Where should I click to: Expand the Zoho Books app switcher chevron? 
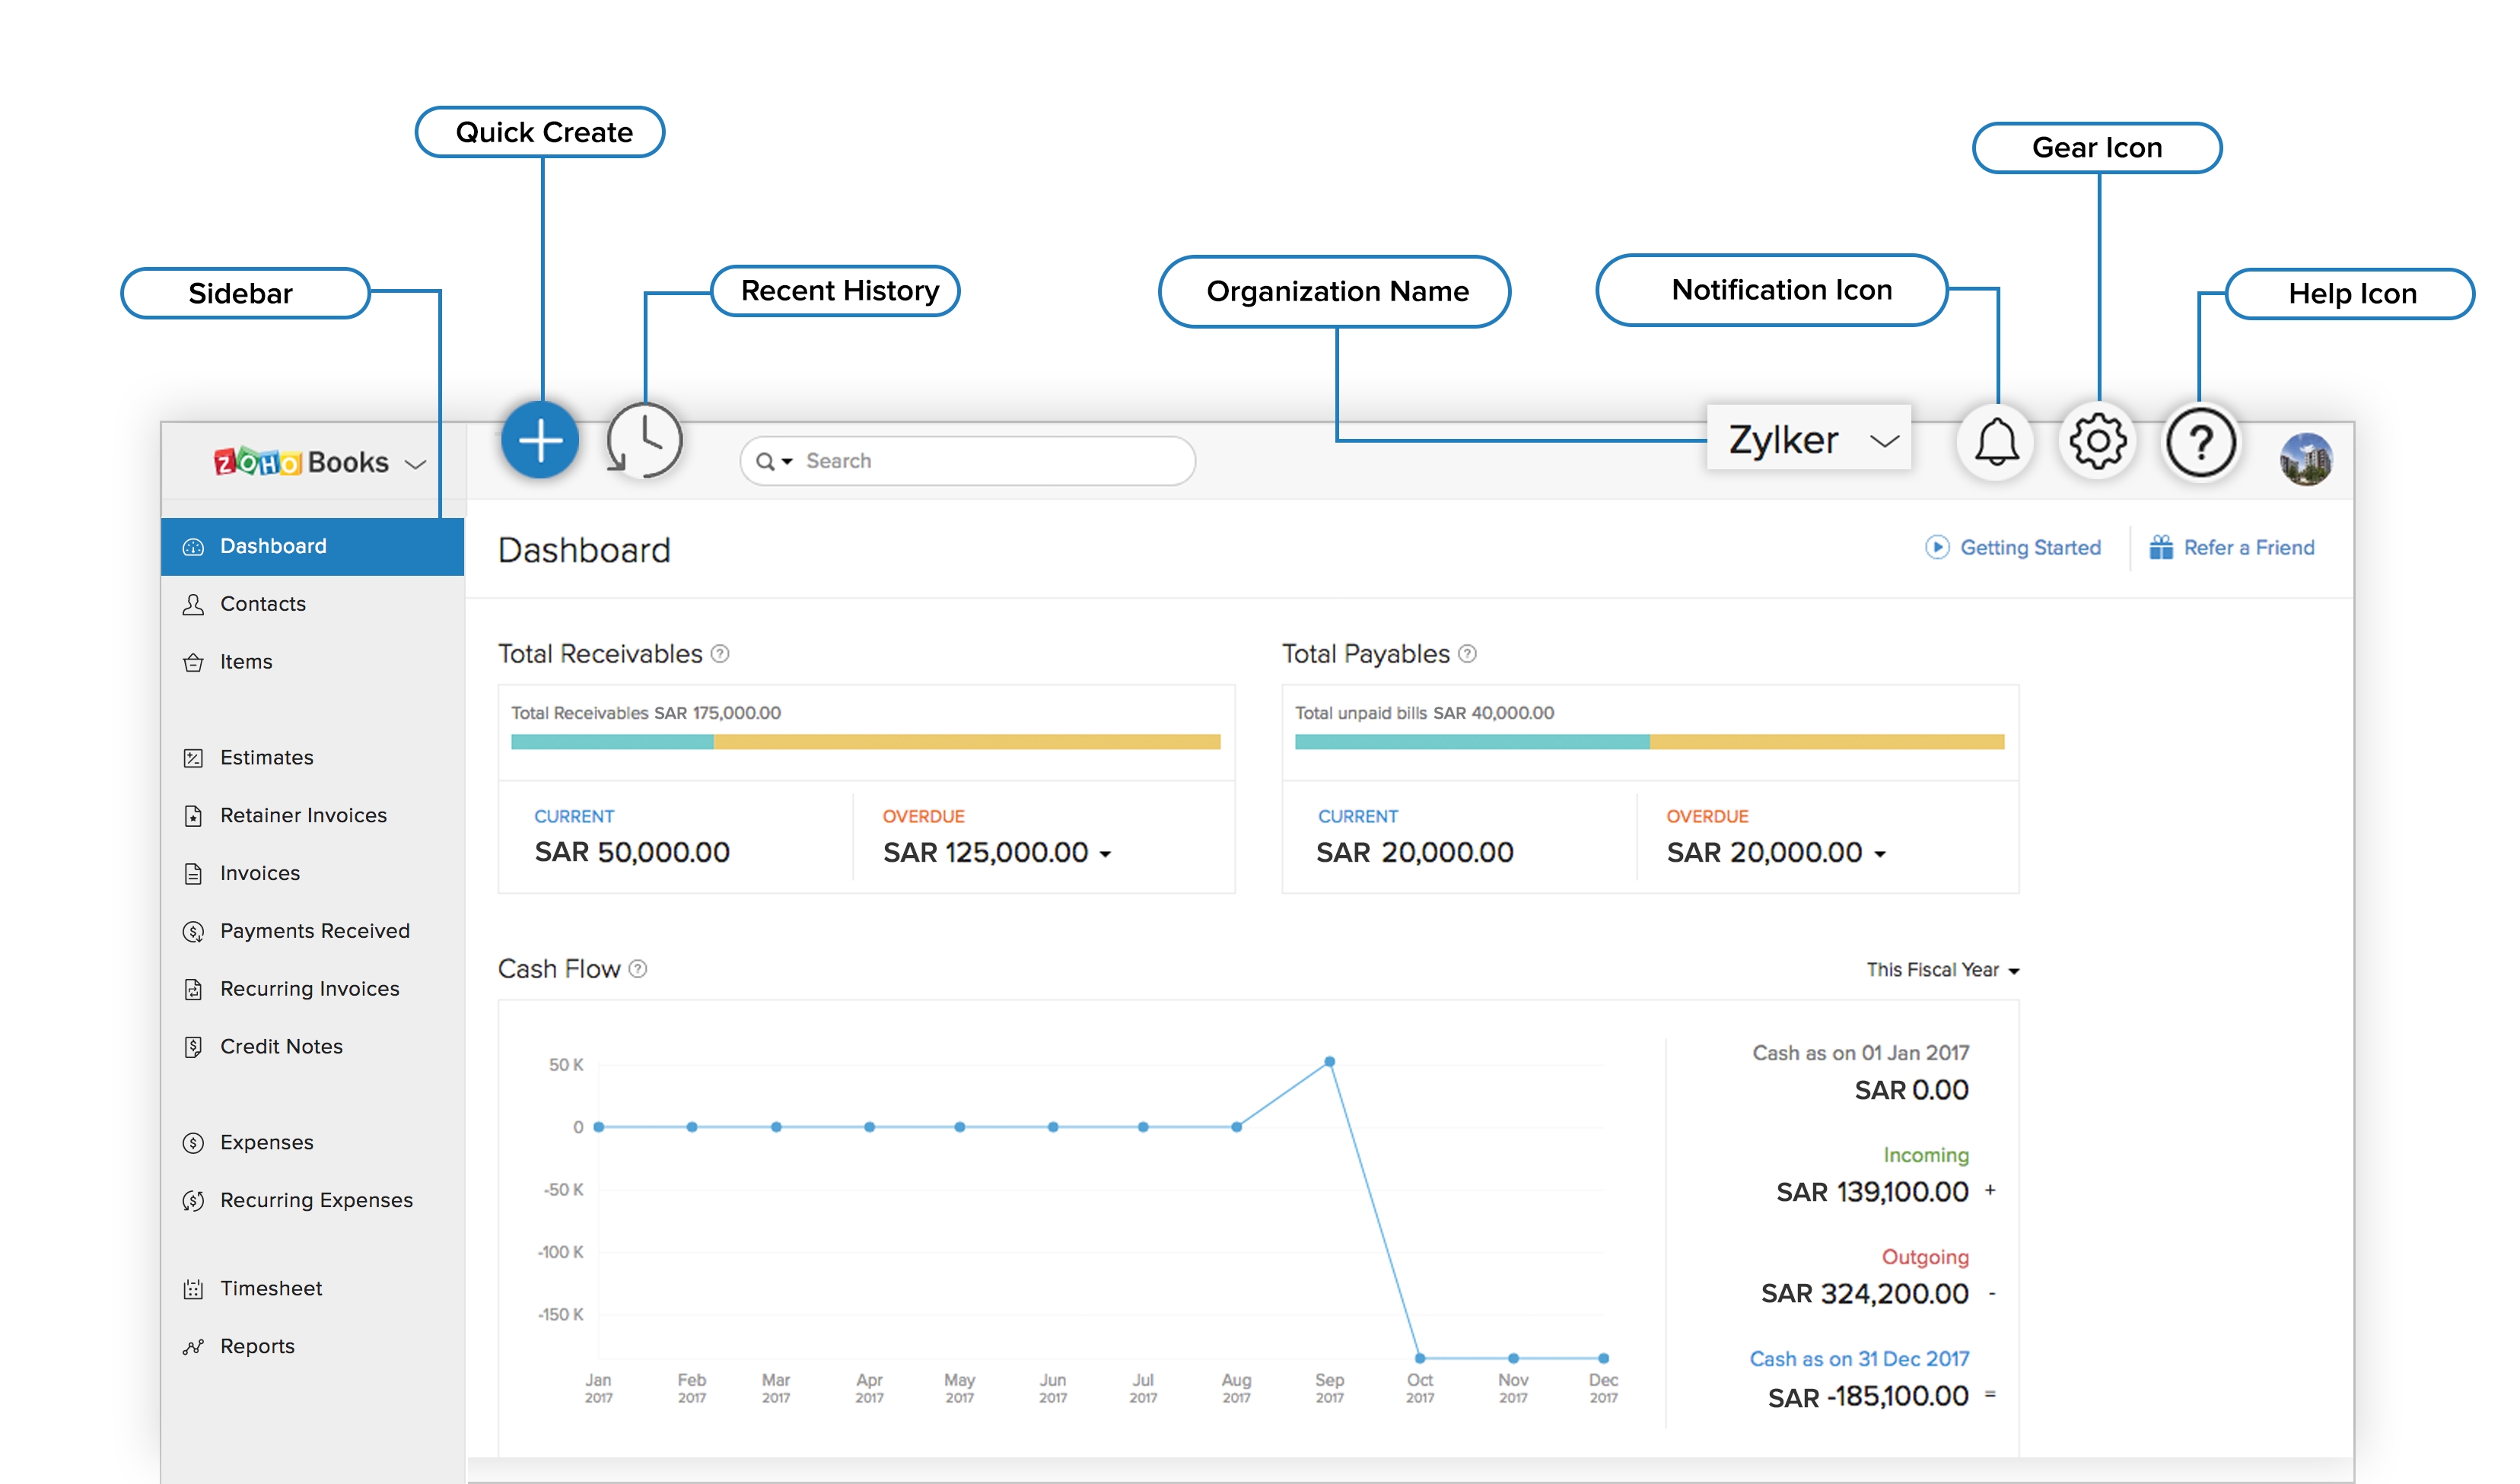(415, 464)
